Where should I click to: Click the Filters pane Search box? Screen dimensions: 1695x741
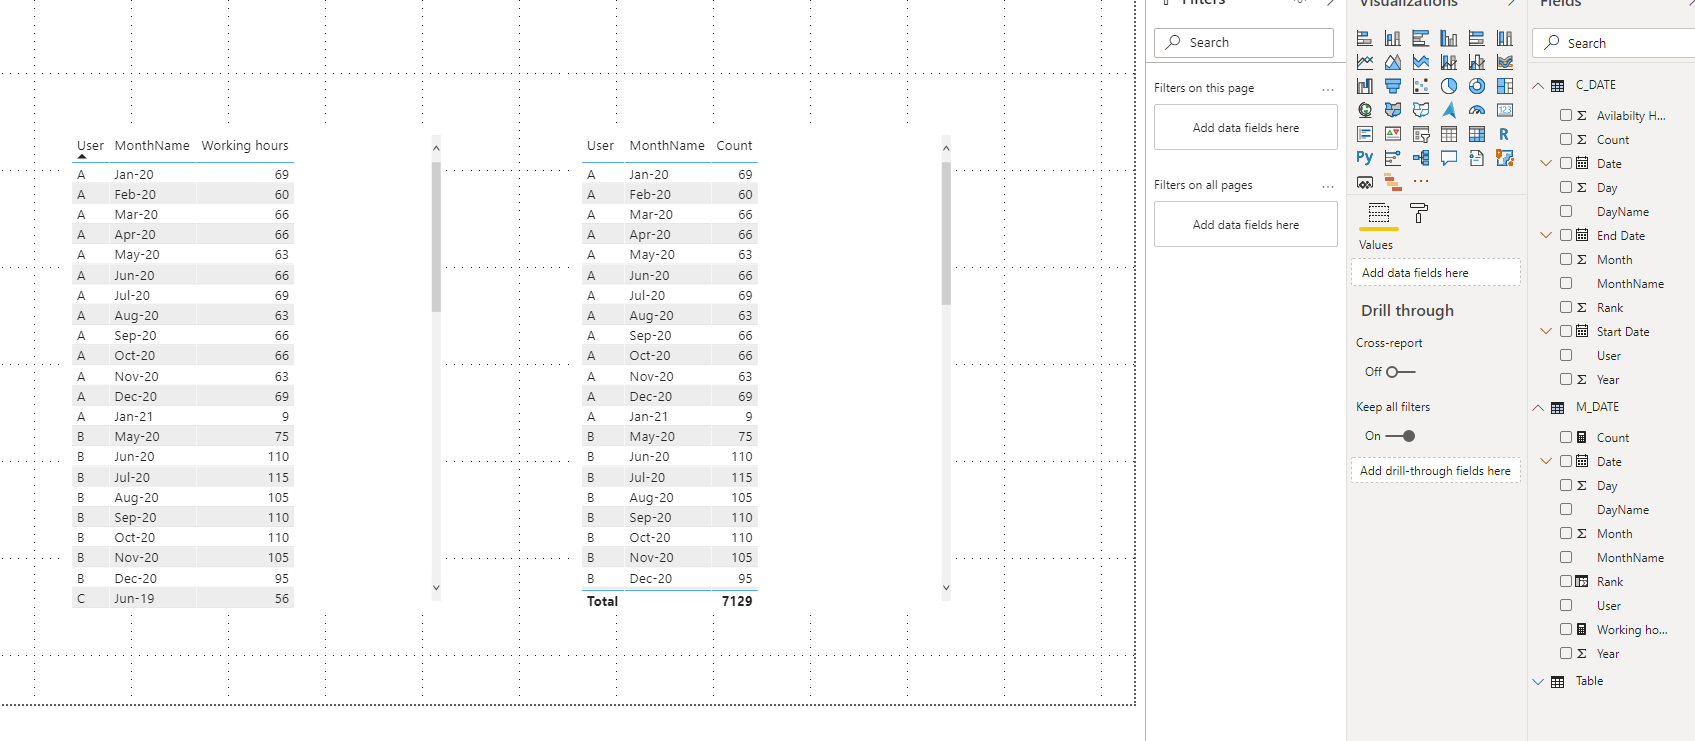[x=1244, y=42]
